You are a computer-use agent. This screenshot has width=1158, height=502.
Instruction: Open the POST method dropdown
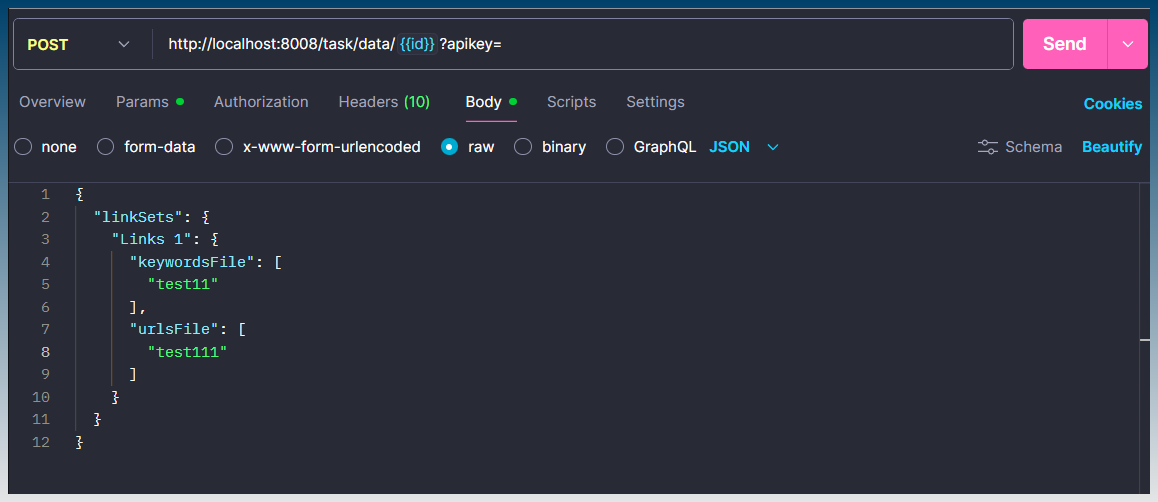tap(79, 44)
